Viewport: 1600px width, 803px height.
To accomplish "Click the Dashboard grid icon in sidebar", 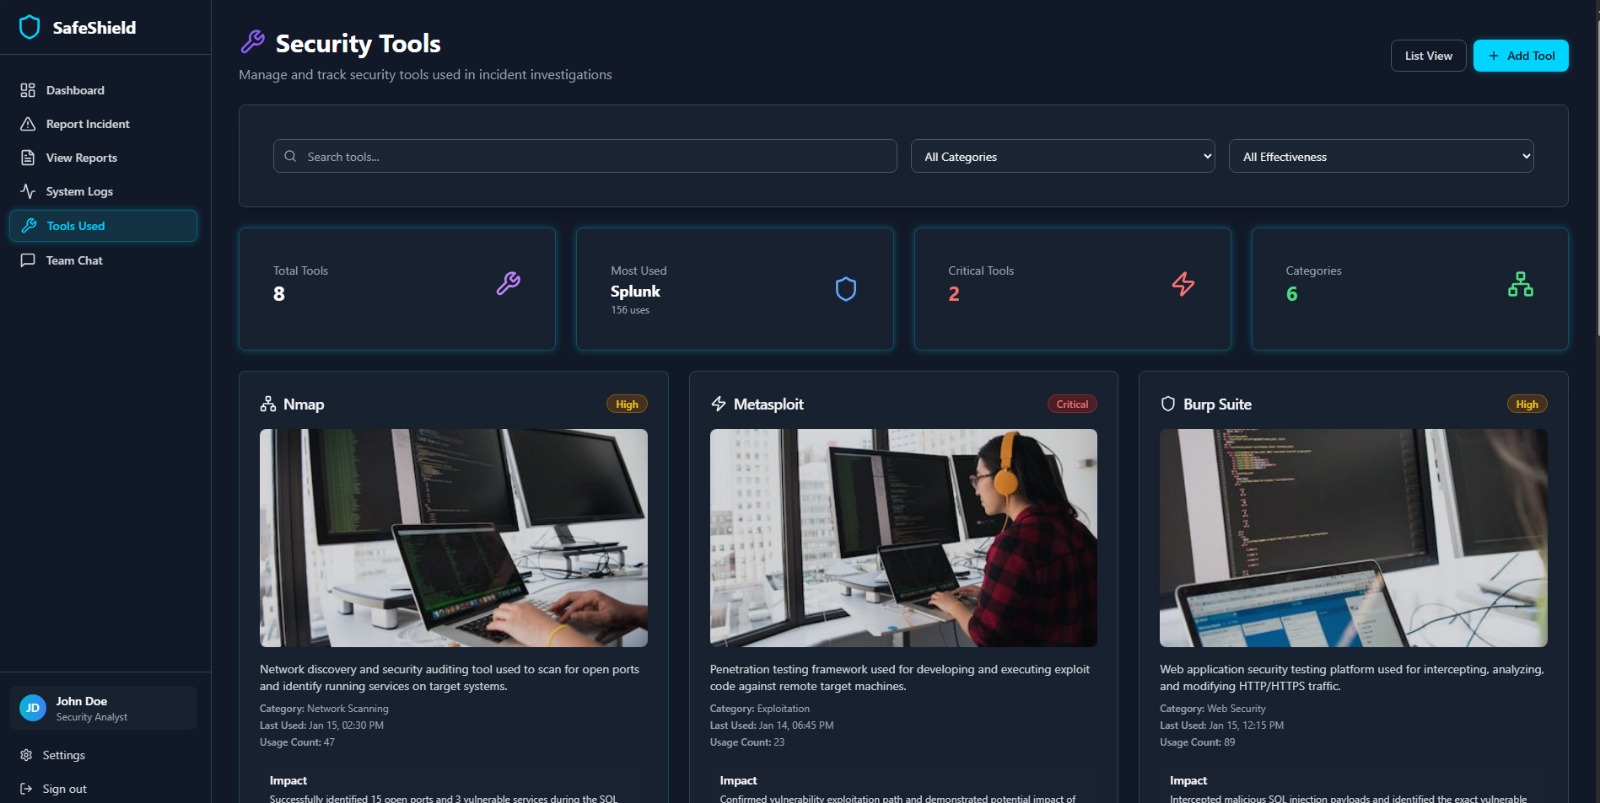I will tap(28, 90).
